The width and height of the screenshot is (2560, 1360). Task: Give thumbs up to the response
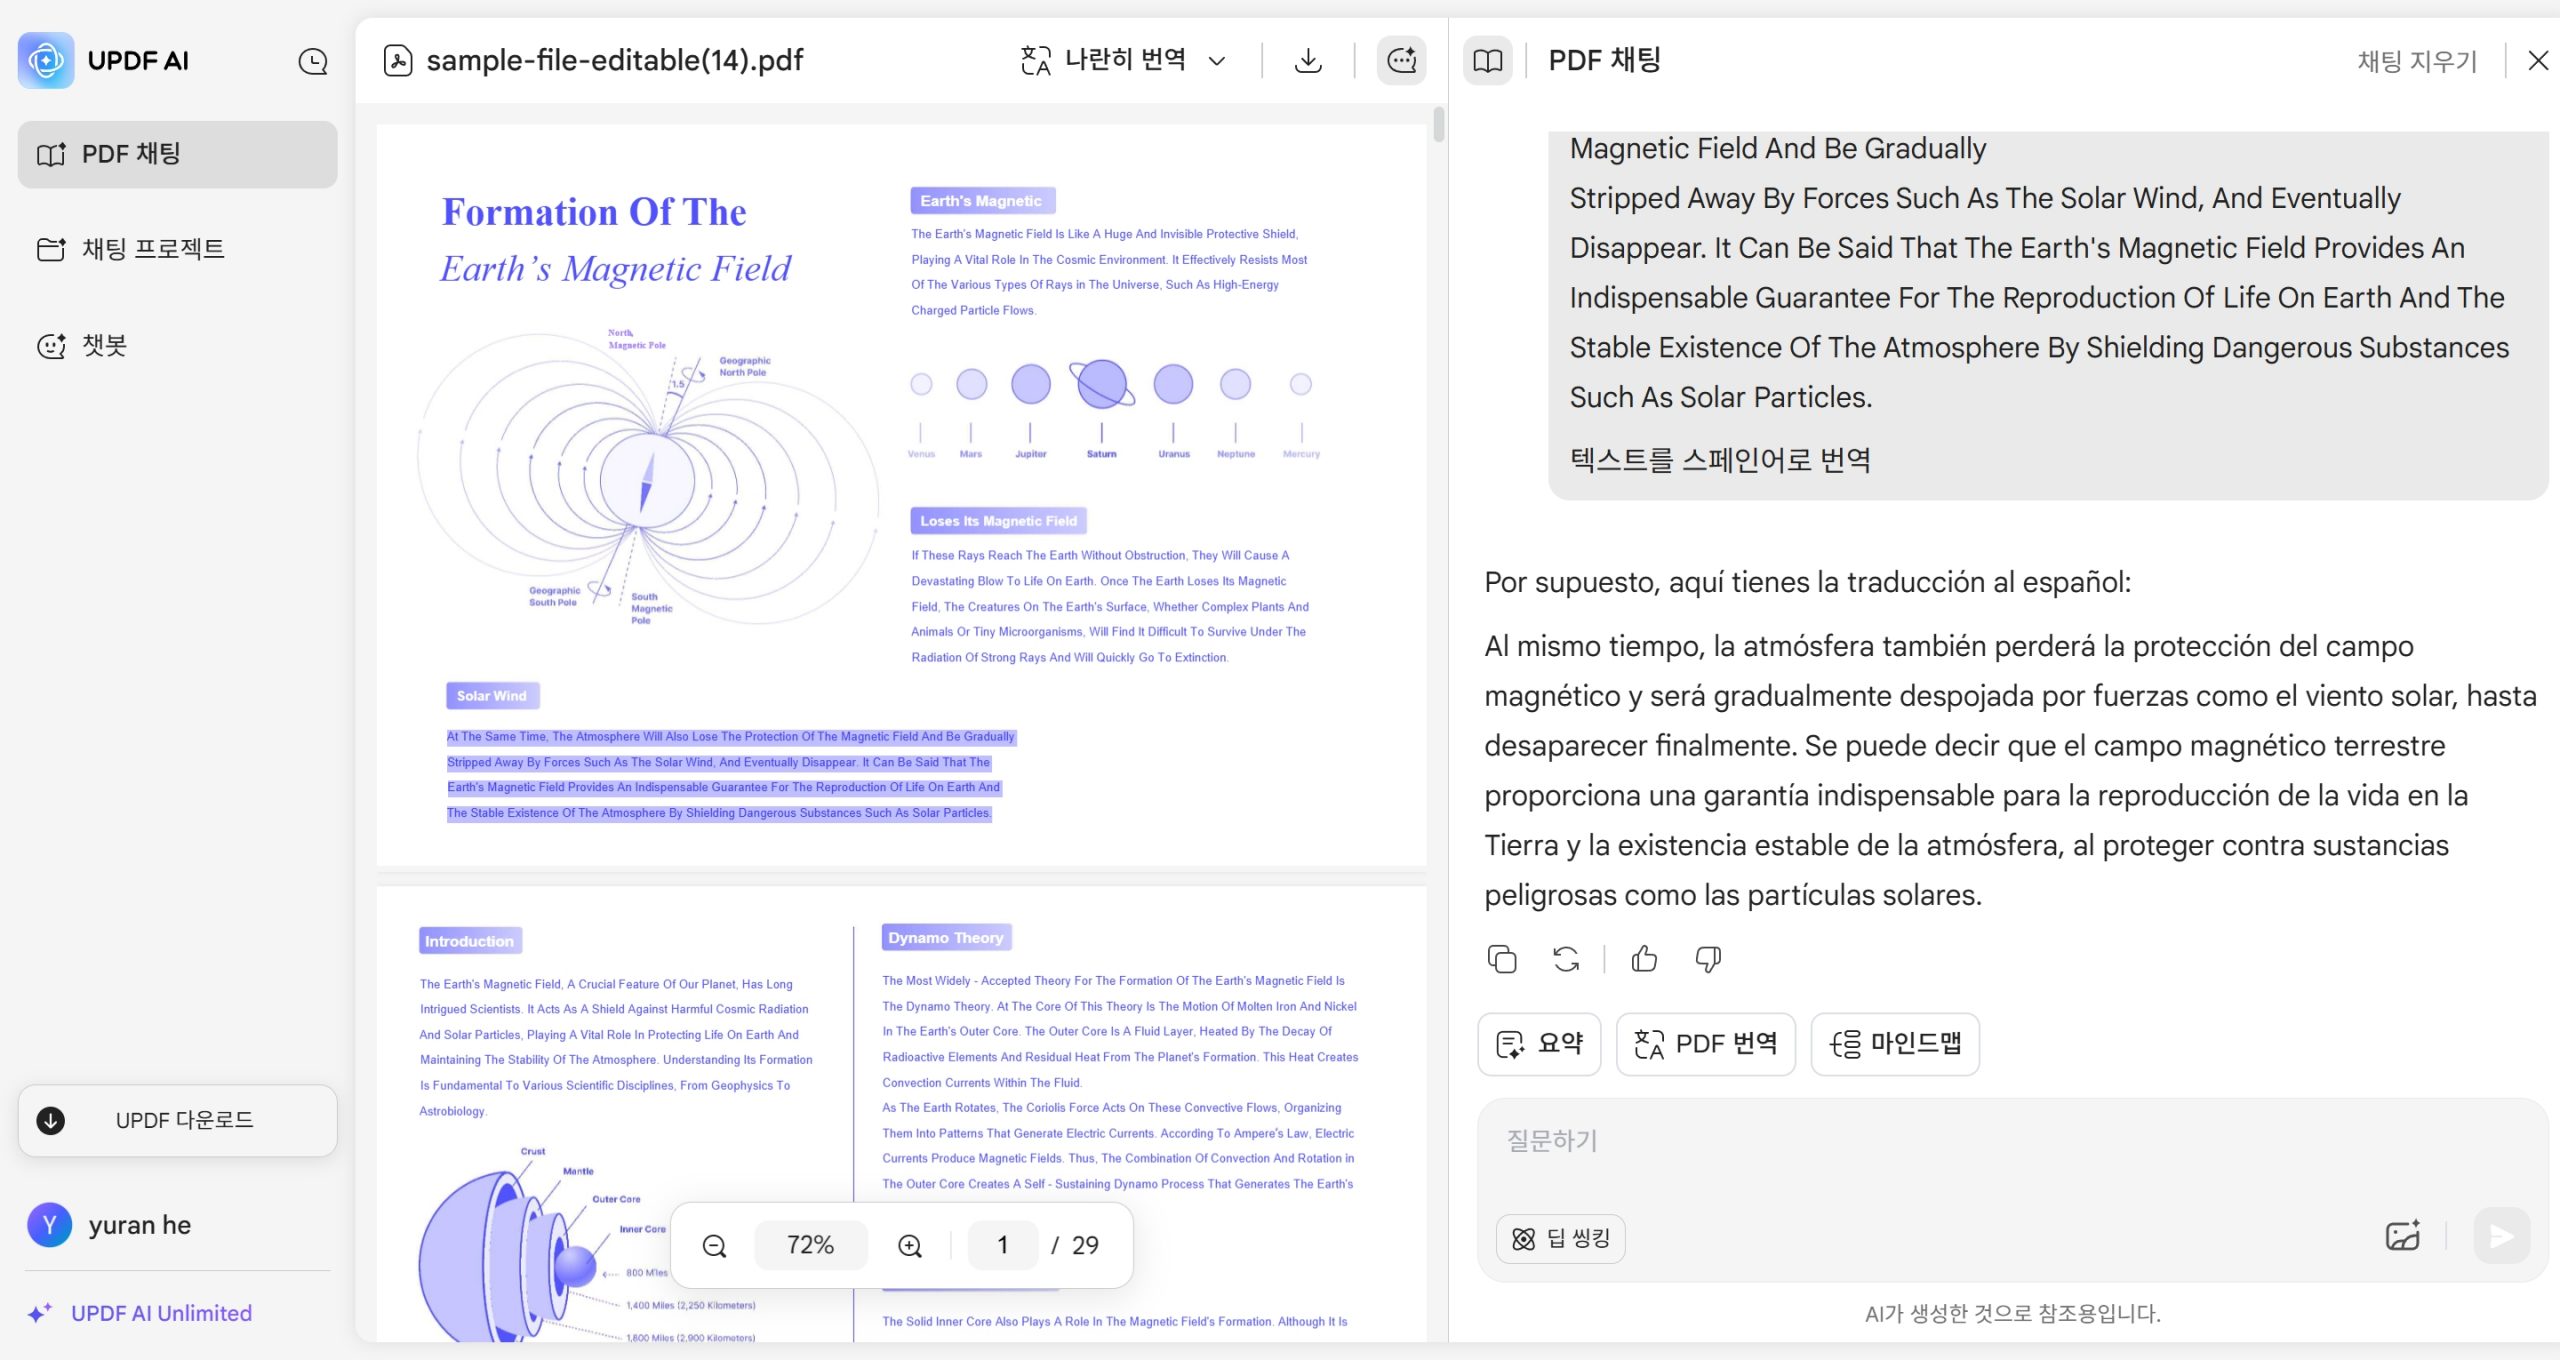tap(1644, 959)
